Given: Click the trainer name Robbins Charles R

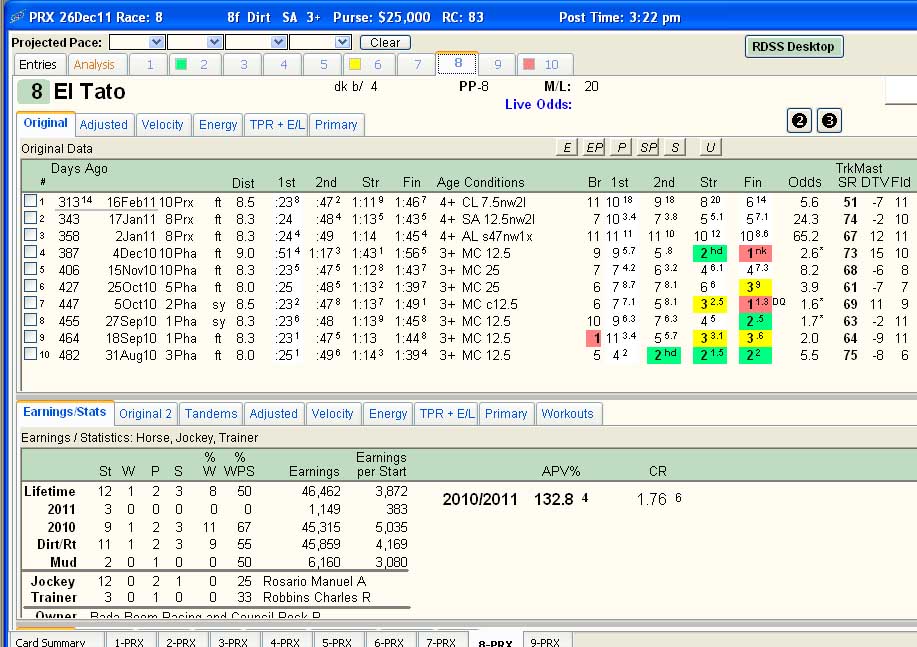Looking at the screenshot, I should 317,597.
